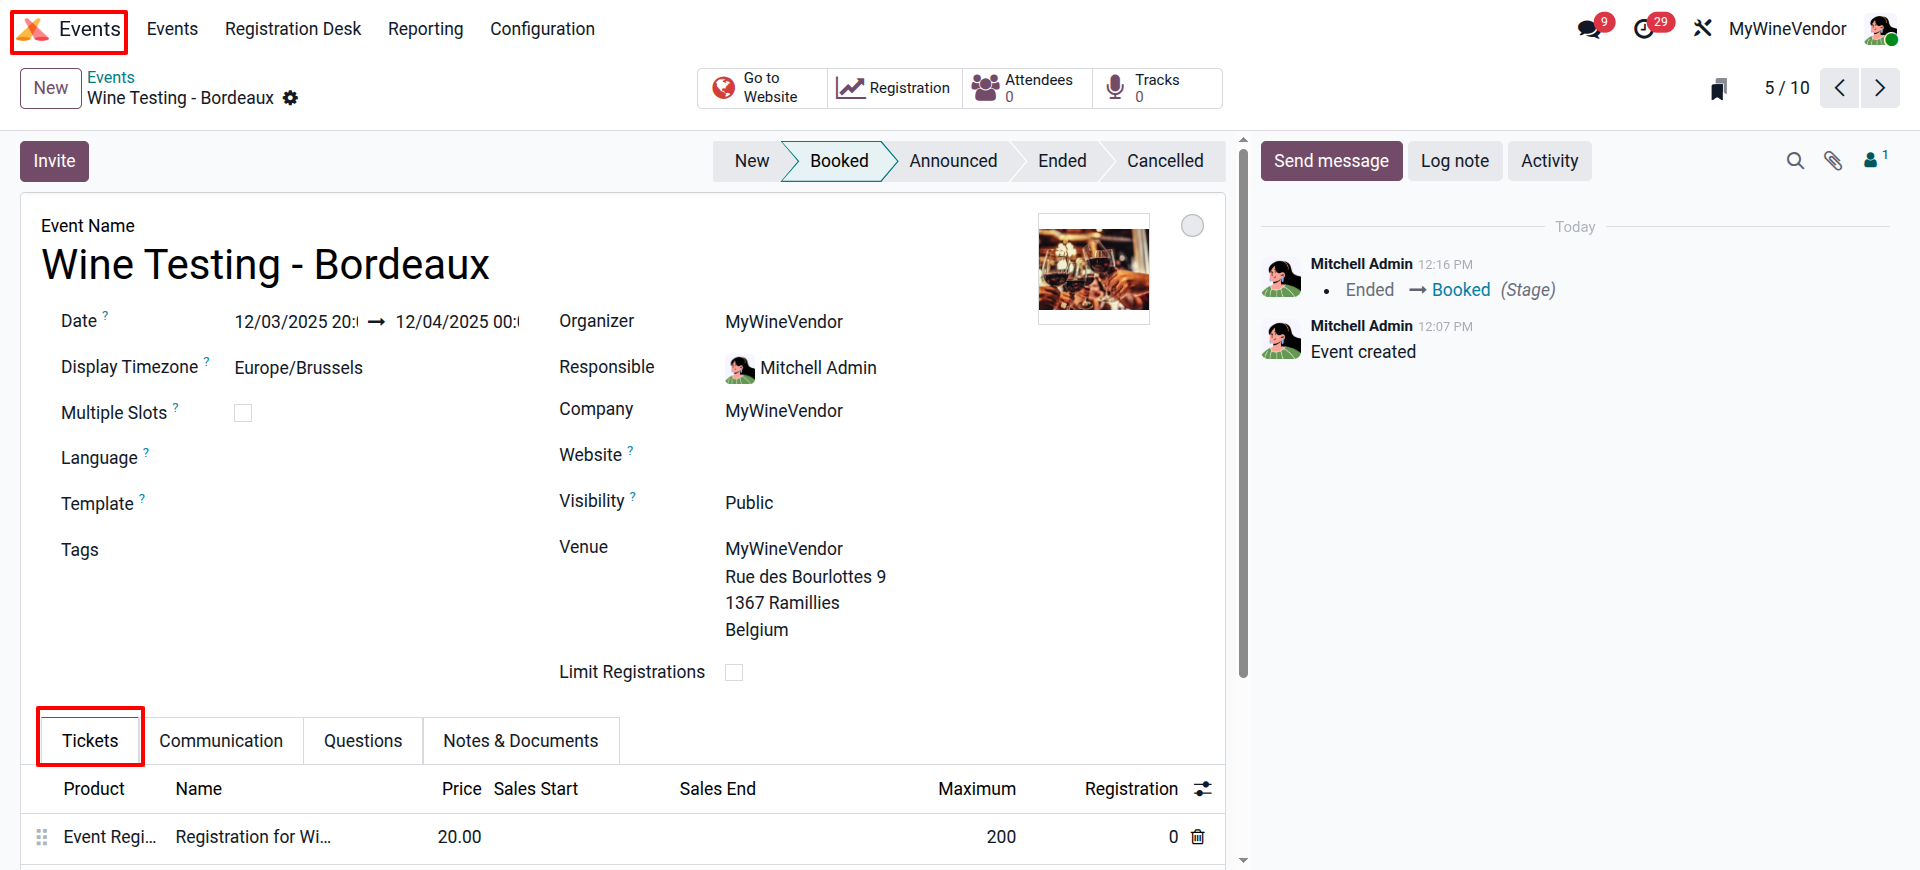This screenshot has height=870, width=1920.
Task: Open the Template field dropdown
Action: [380, 504]
